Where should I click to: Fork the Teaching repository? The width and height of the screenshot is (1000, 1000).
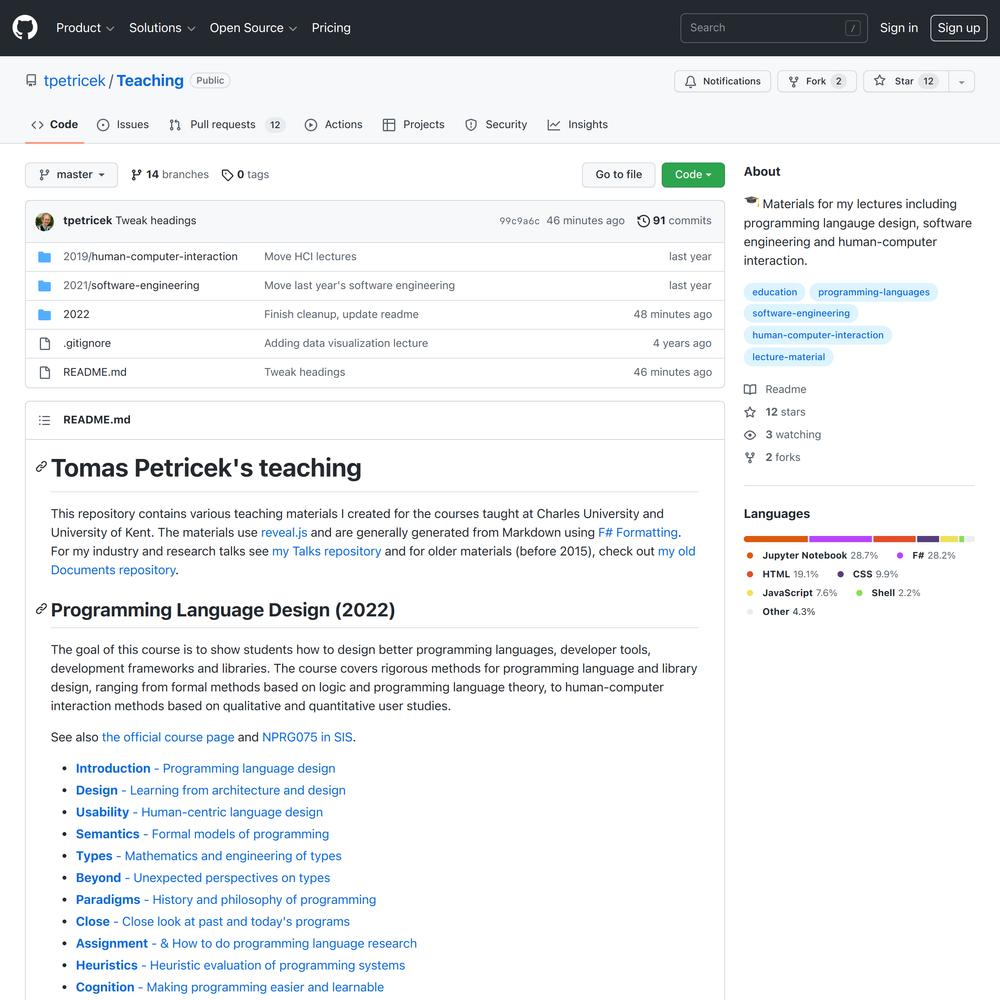pyautogui.click(x=817, y=81)
